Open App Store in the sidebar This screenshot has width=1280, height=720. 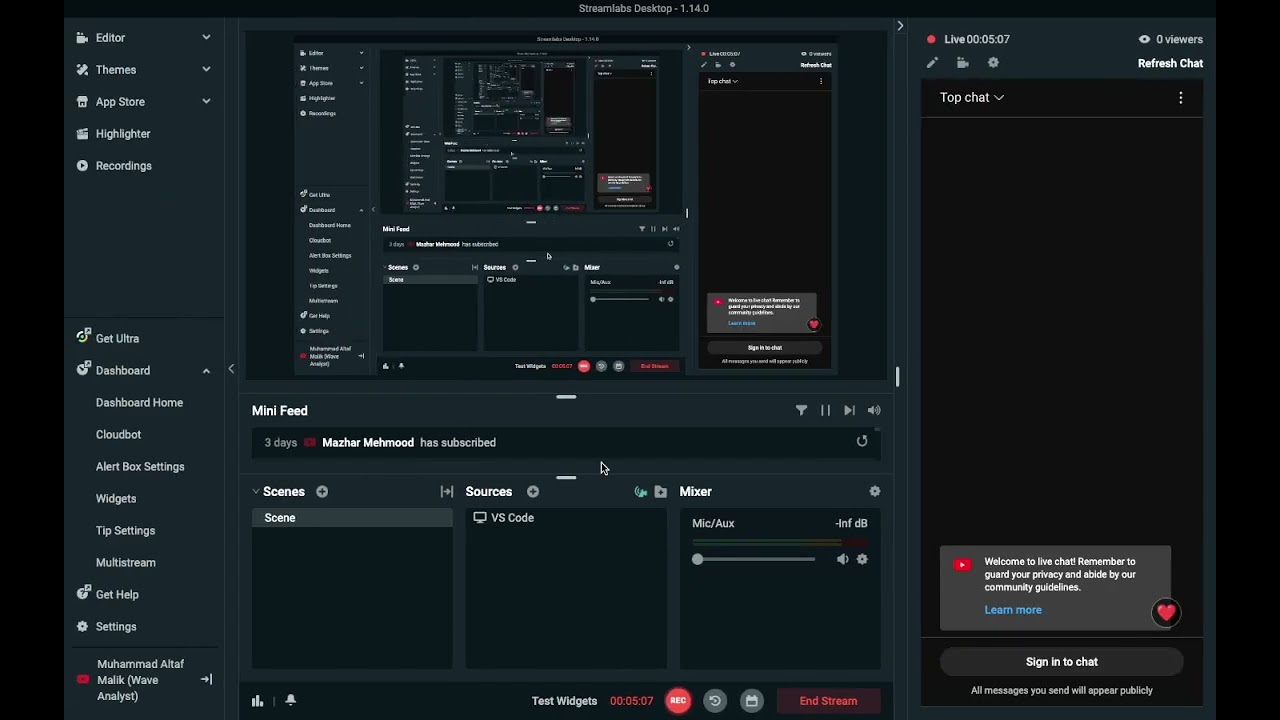(x=120, y=102)
